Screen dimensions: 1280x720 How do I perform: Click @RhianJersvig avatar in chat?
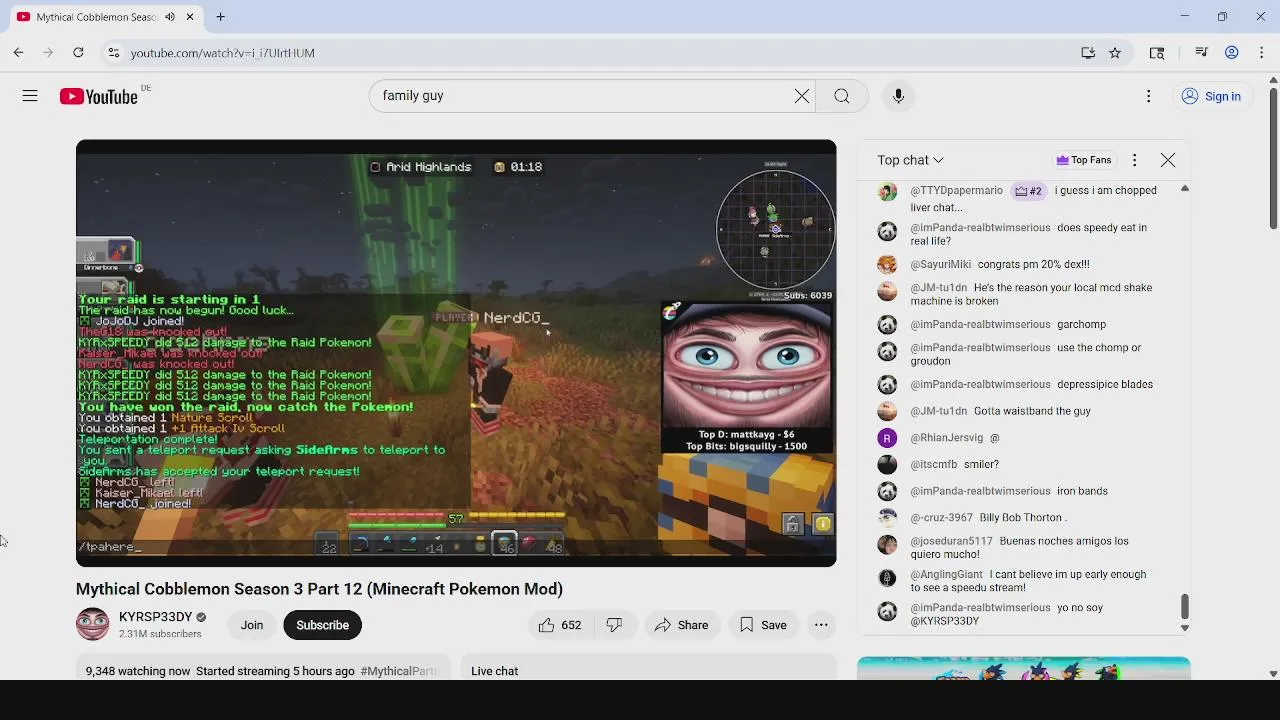[887, 438]
